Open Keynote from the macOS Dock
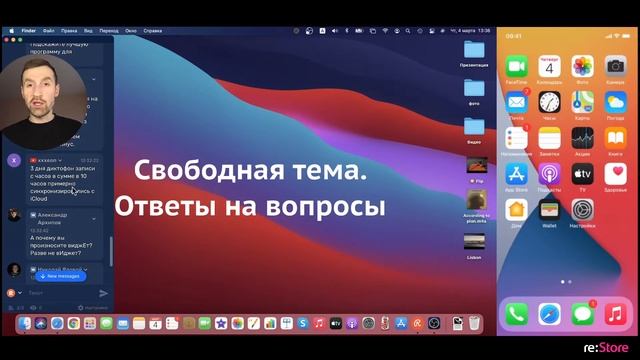 pos(287,324)
